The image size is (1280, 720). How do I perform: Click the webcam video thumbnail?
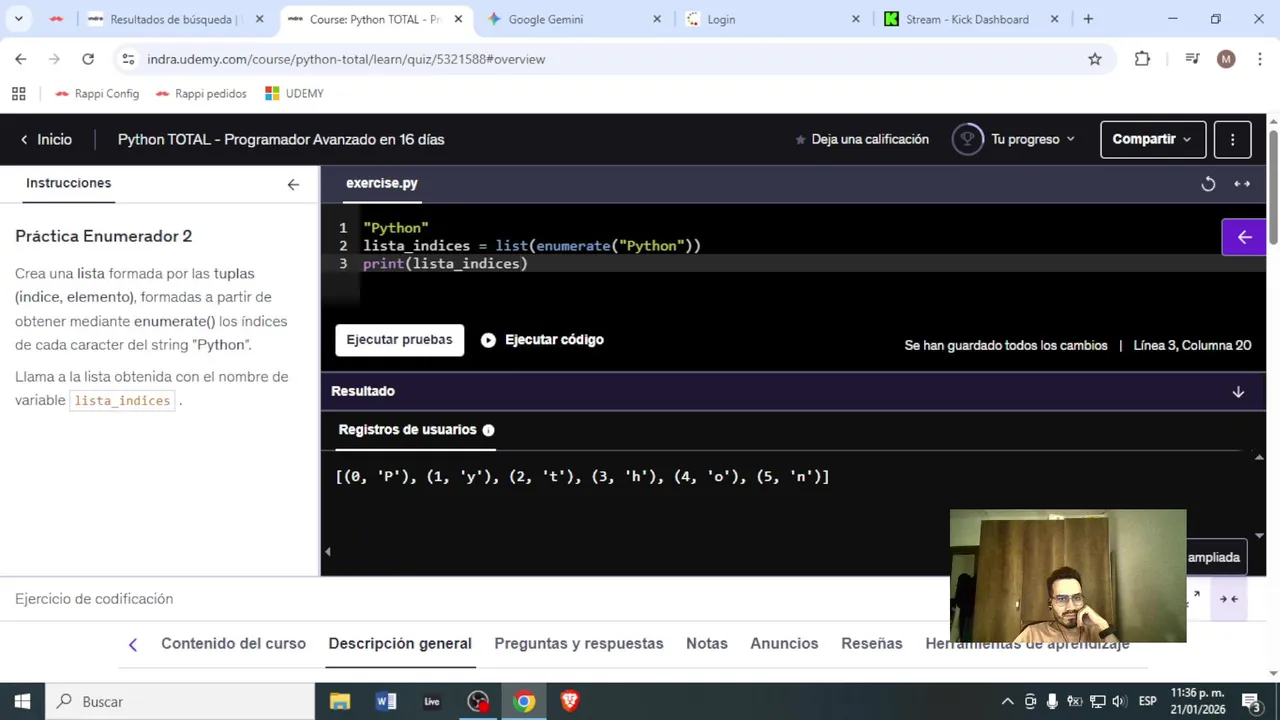click(1068, 576)
